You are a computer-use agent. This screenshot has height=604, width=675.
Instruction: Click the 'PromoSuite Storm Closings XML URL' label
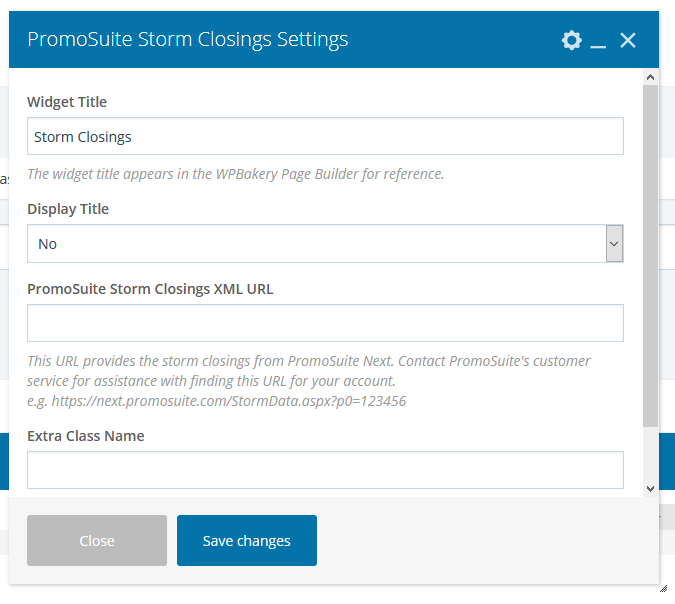[150, 289]
